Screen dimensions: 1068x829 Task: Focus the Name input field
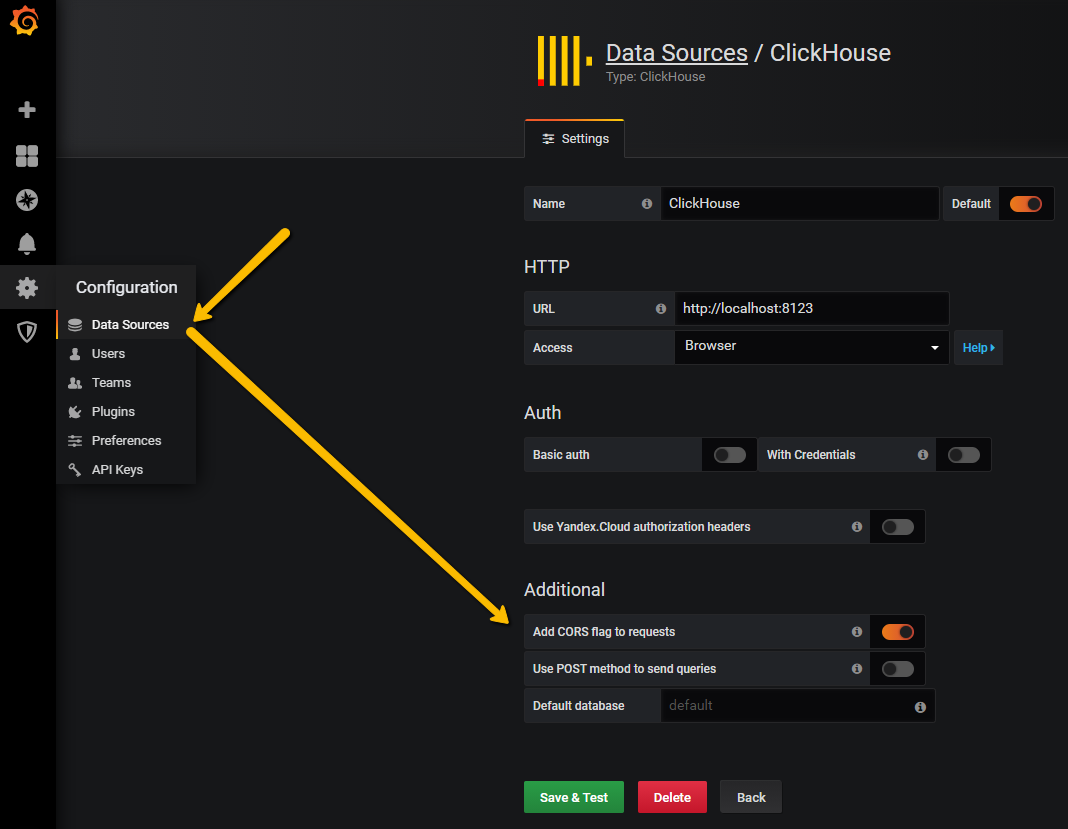coord(800,204)
